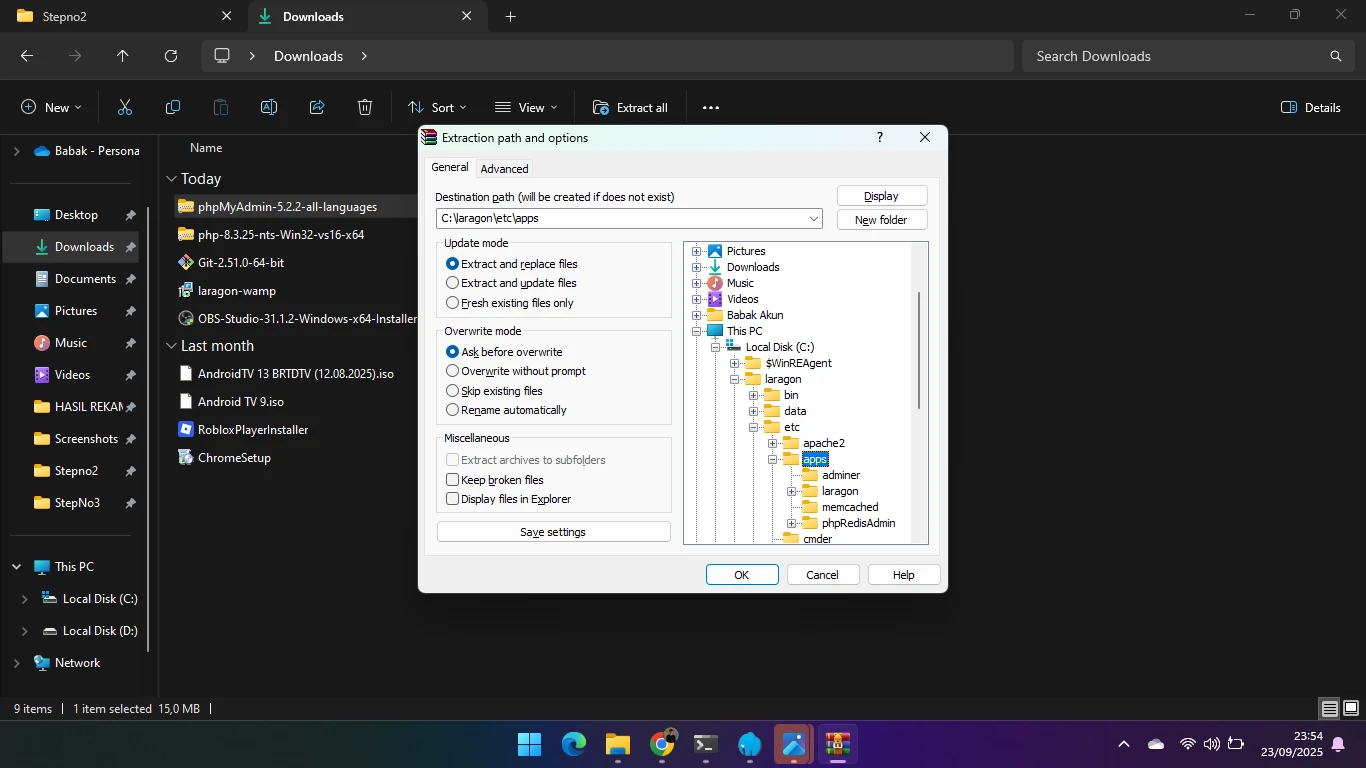
Task: Open the Sort menu in toolbar
Action: [437, 107]
